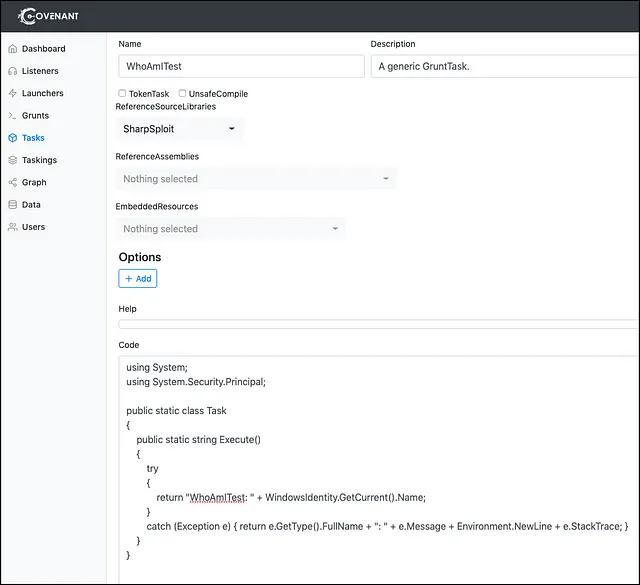Open the ReferenceAssemblies dropdown

click(x=256, y=179)
